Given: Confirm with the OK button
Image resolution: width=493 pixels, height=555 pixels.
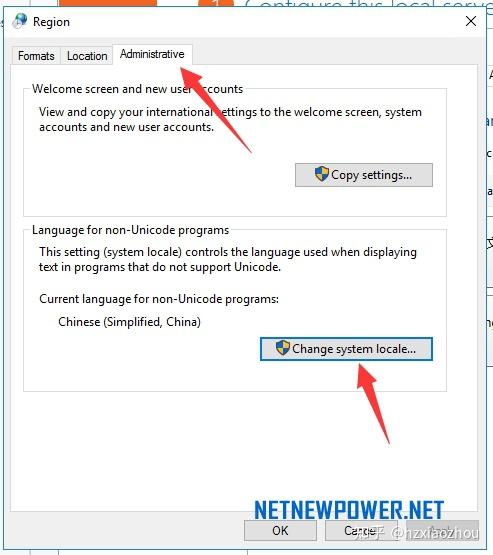Looking at the screenshot, I should pyautogui.click(x=280, y=531).
